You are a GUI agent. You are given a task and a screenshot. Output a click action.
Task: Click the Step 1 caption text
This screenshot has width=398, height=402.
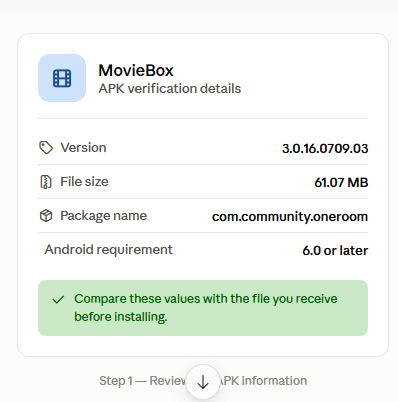click(x=203, y=381)
